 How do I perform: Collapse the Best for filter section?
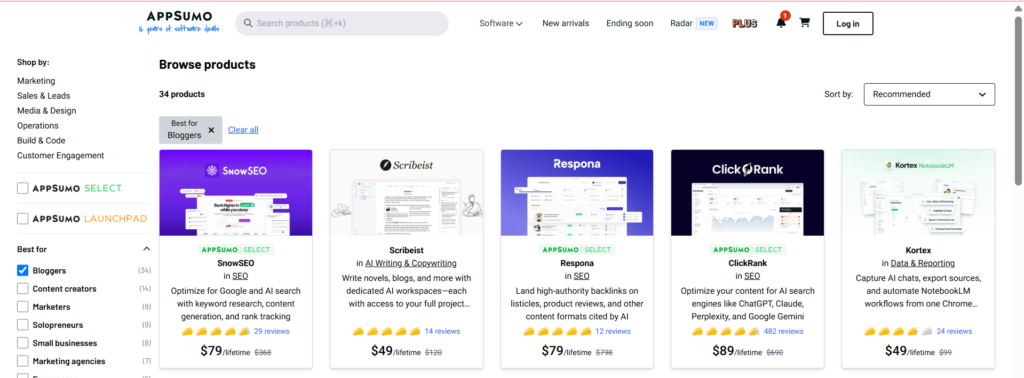pyautogui.click(x=146, y=249)
